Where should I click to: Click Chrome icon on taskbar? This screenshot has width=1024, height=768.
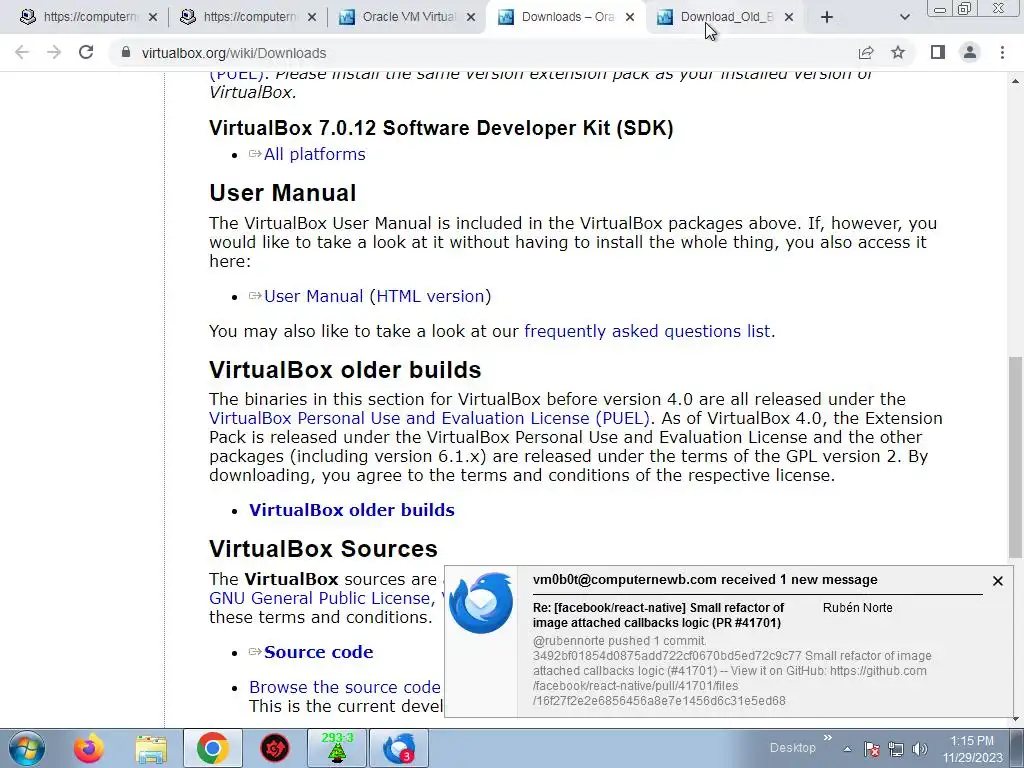tap(212, 748)
